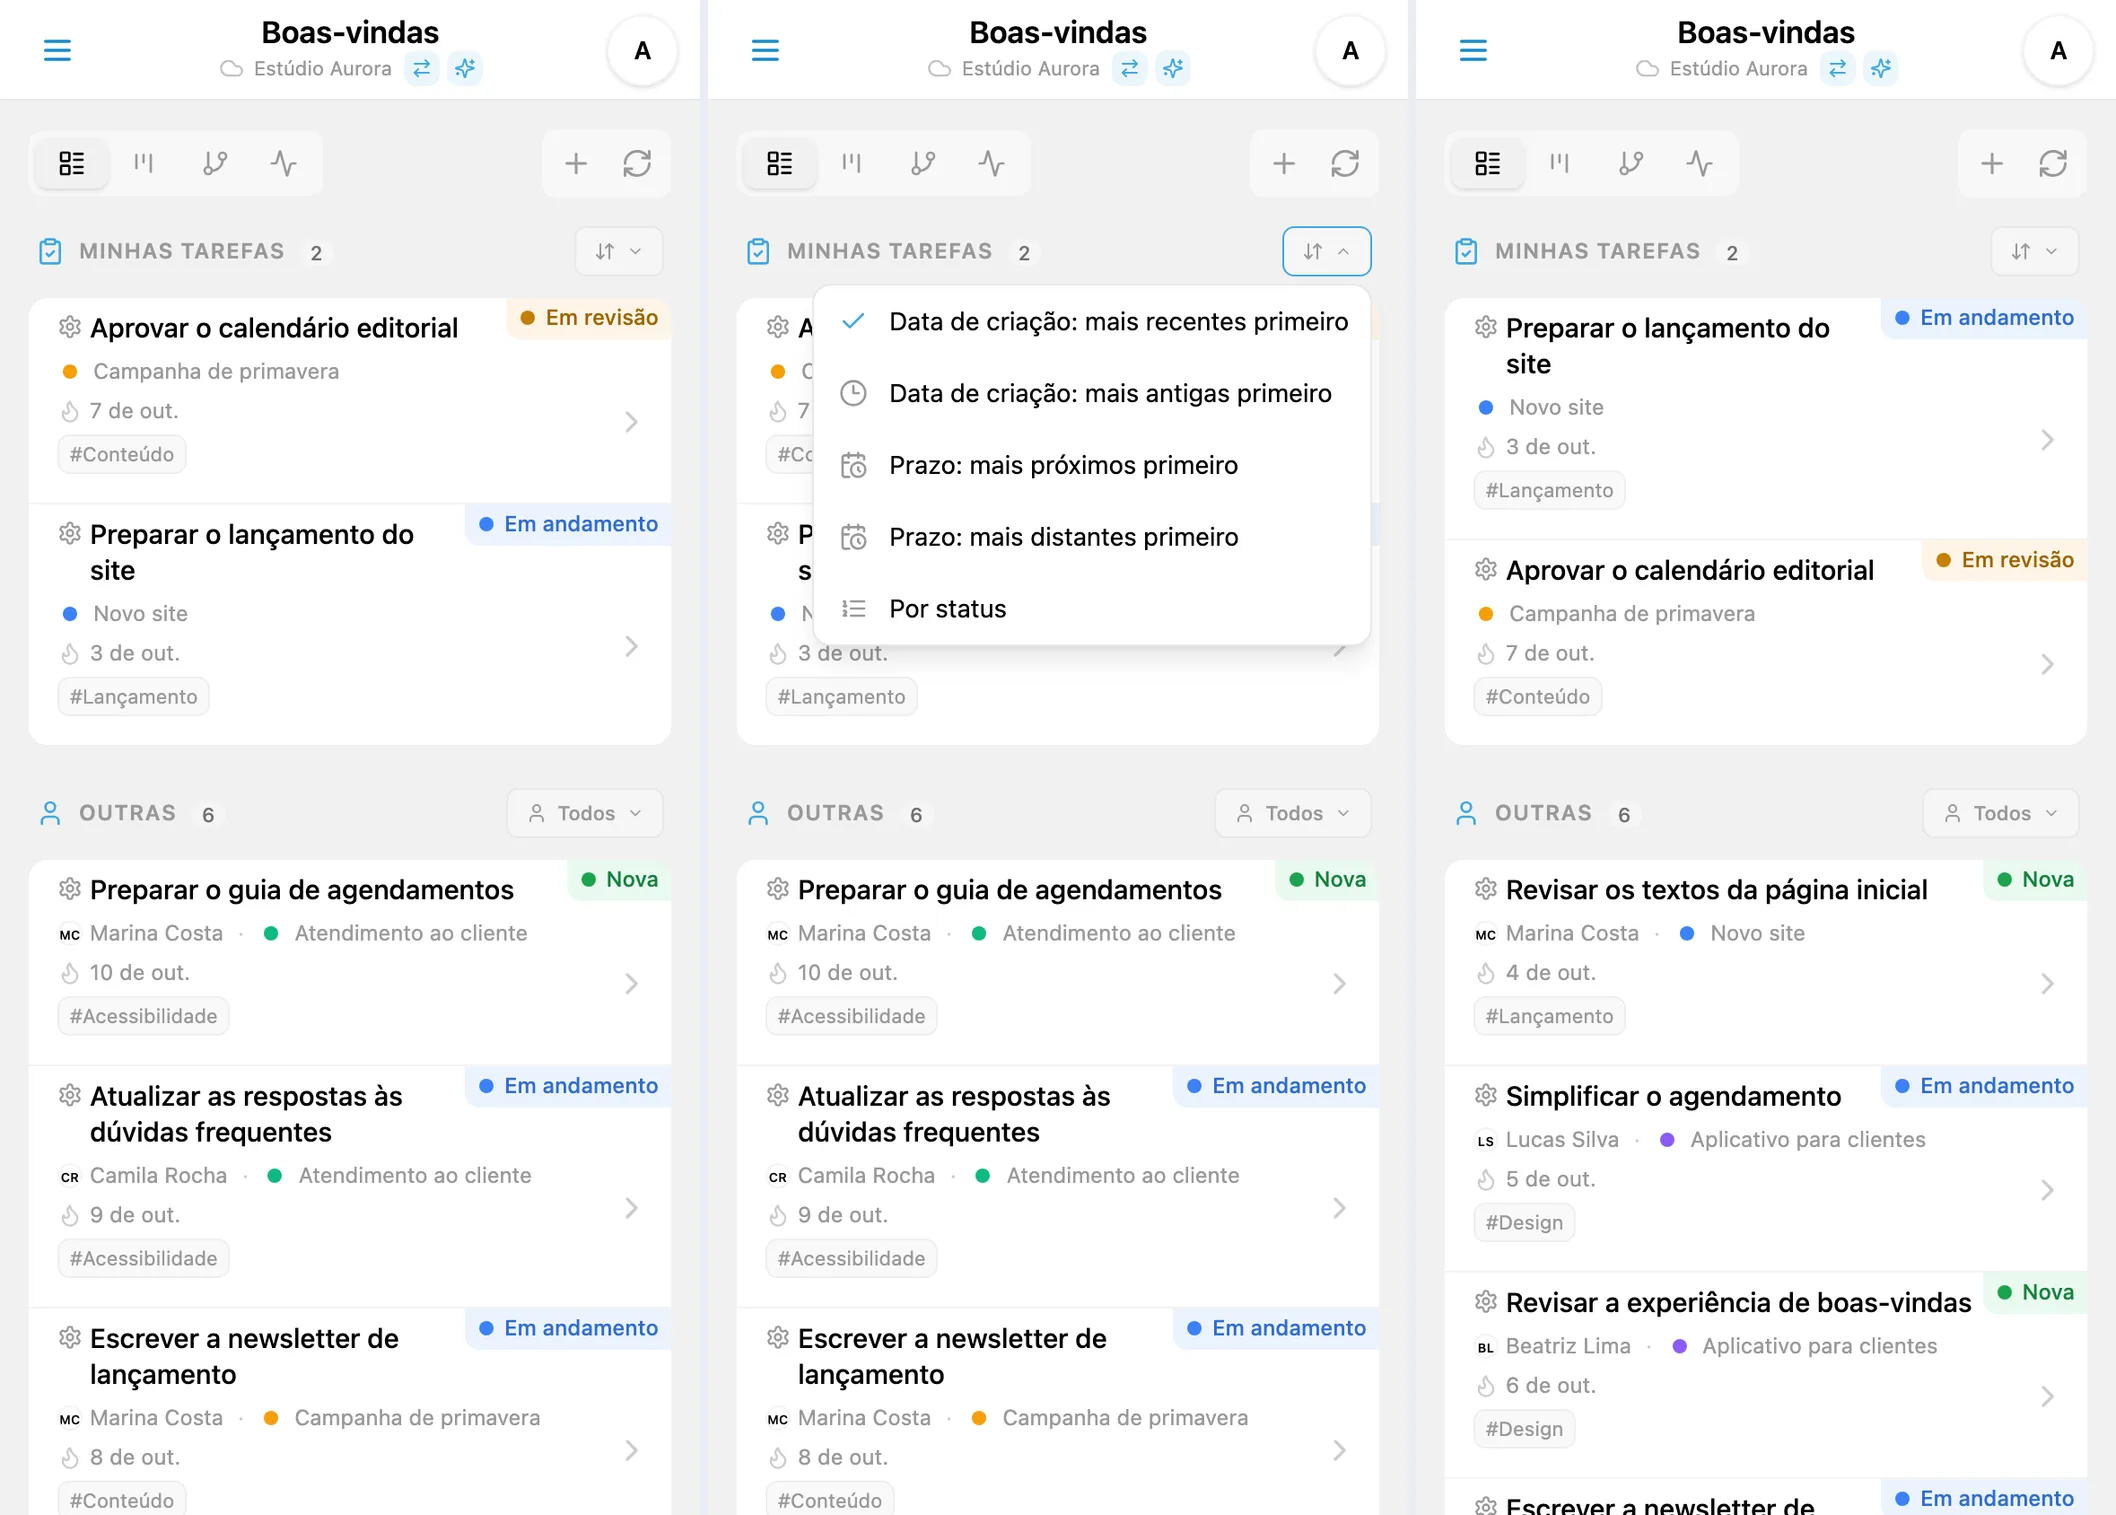Image resolution: width=2116 pixels, height=1515 pixels.
Task: Click 'Nova' badge on 'Revisar a experiência de boas-vindas'
Action: point(2035,1292)
